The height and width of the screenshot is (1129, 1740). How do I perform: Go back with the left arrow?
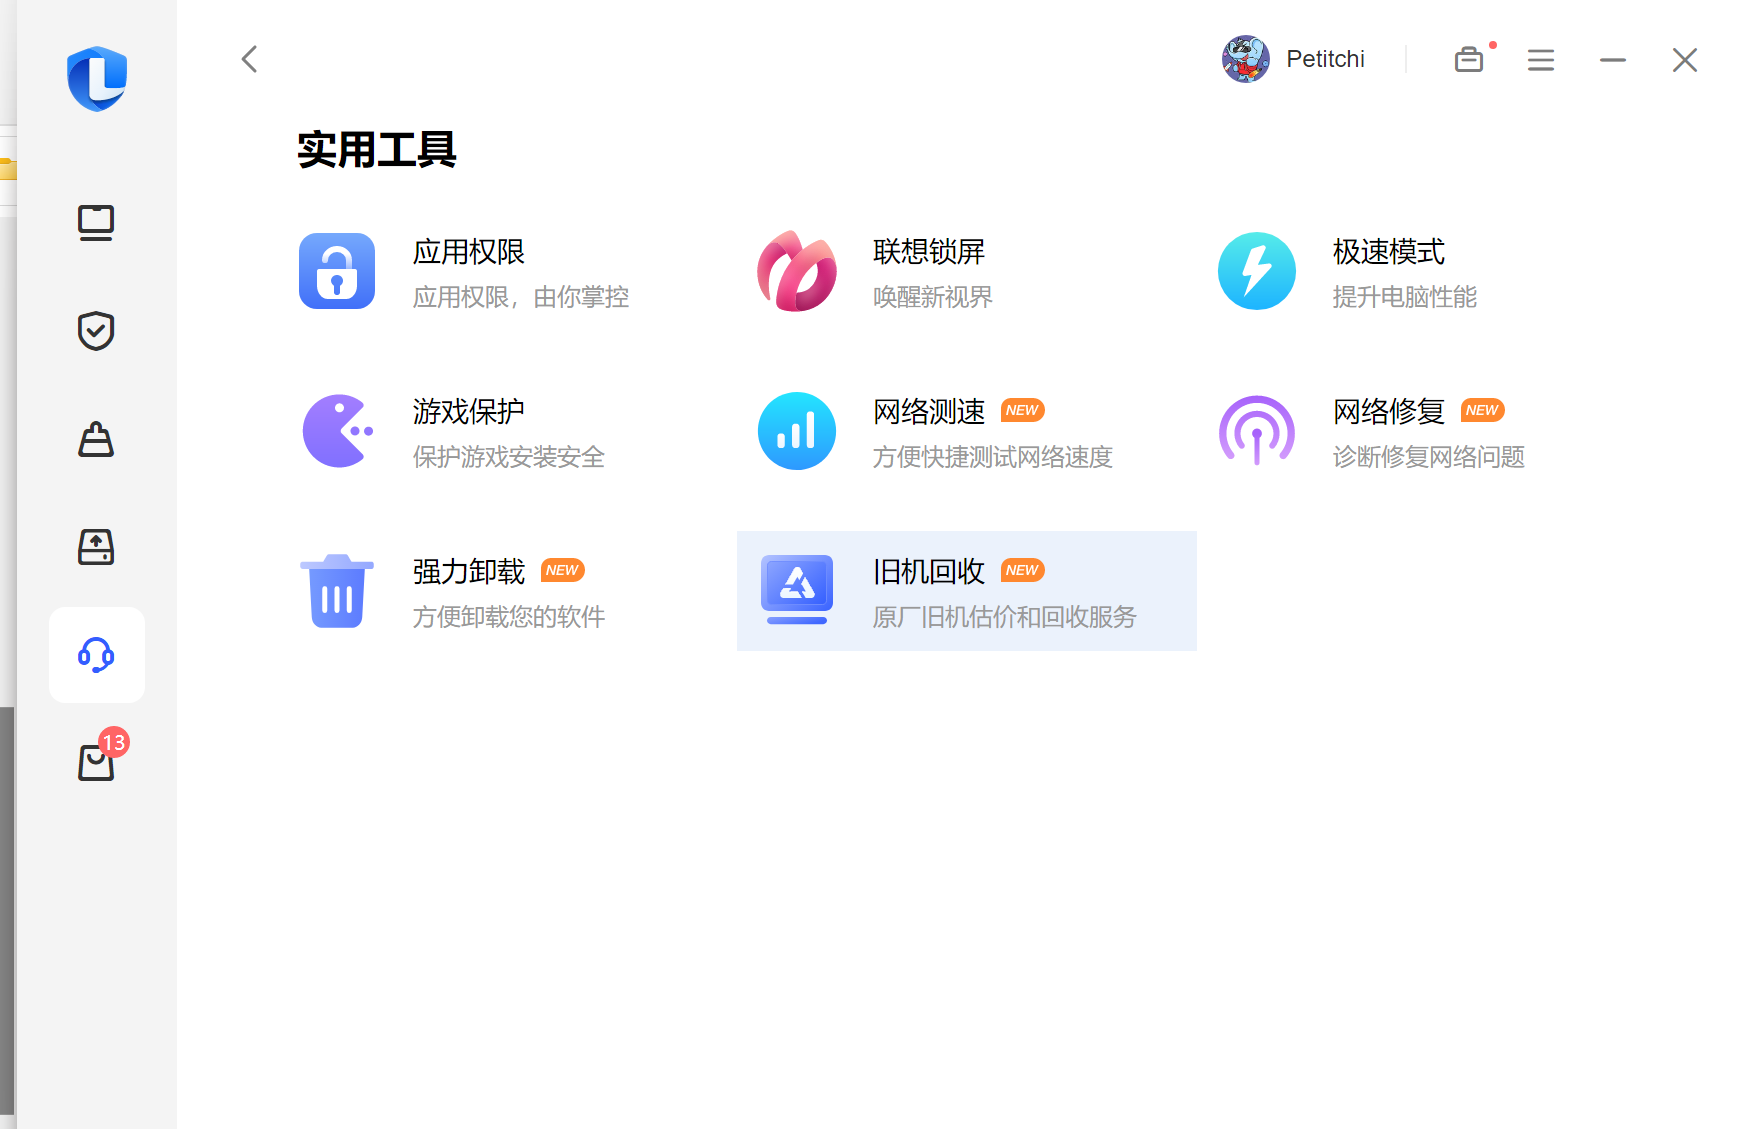pyautogui.click(x=250, y=59)
